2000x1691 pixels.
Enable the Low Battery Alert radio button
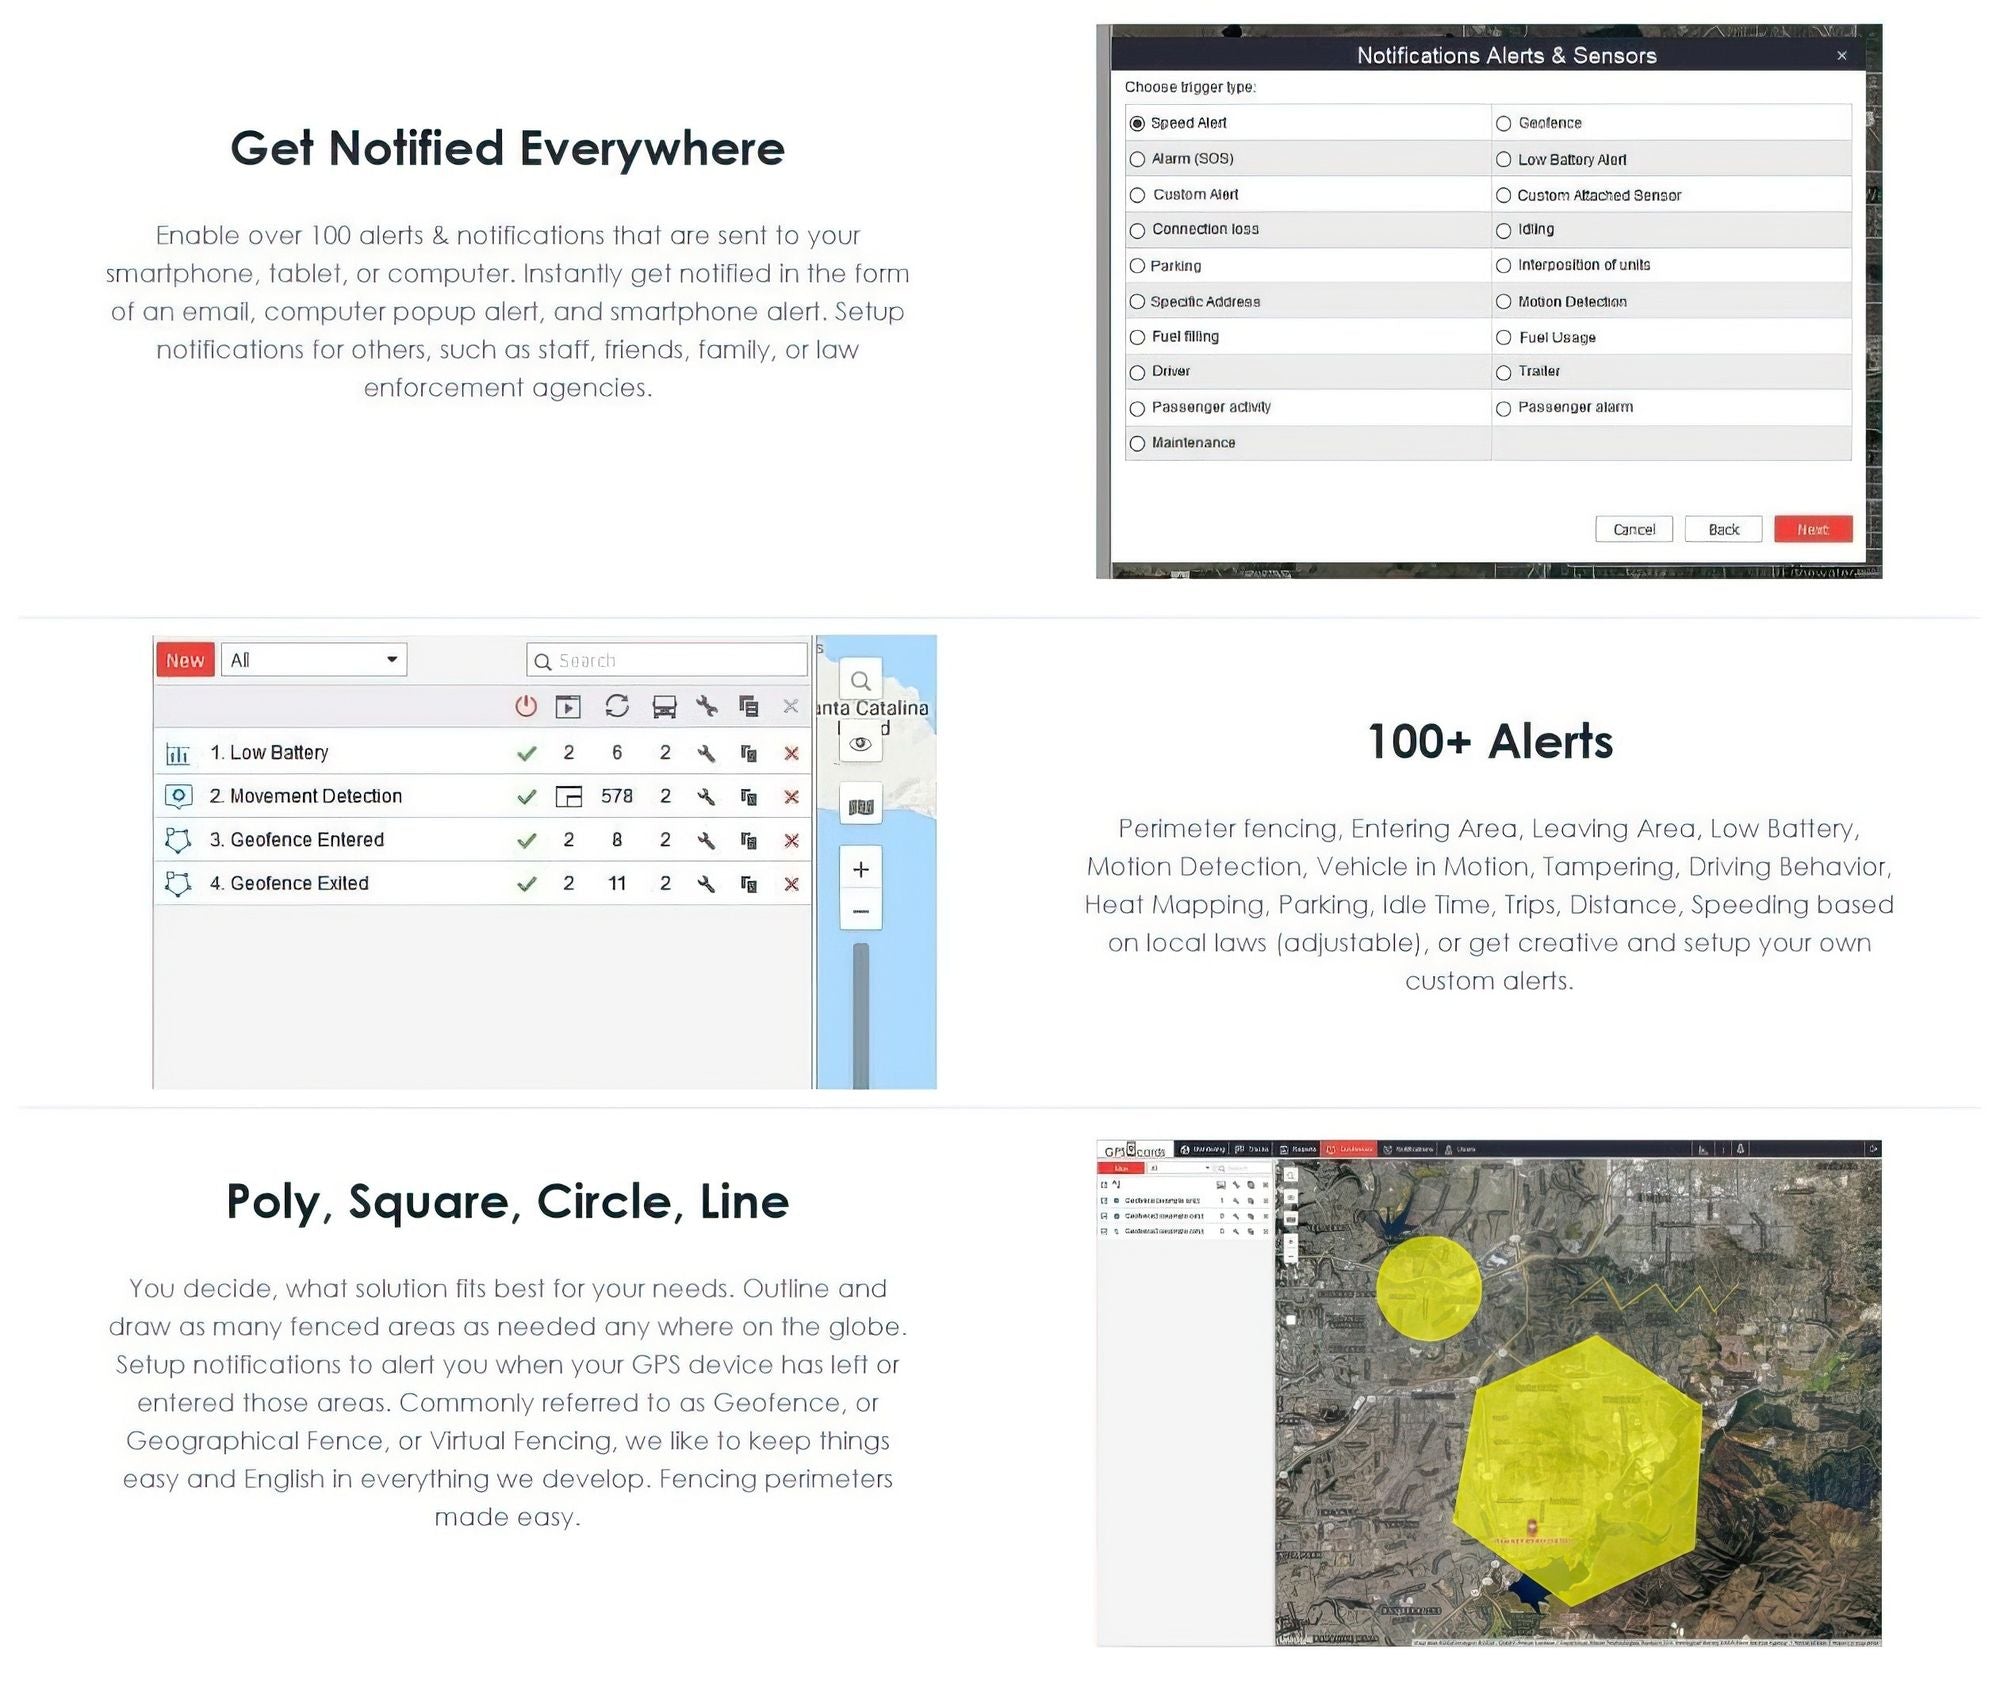click(x=1498, y=158)
